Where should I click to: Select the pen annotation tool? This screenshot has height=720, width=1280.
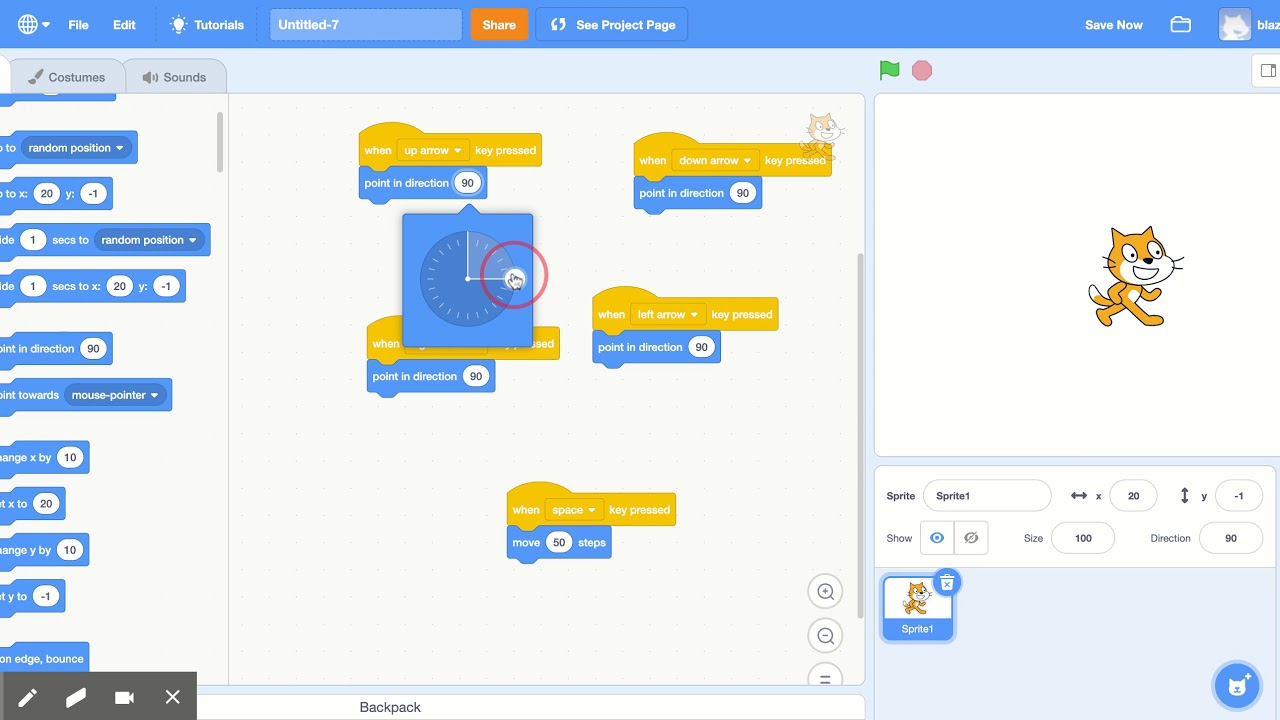(x=27, y=698)
